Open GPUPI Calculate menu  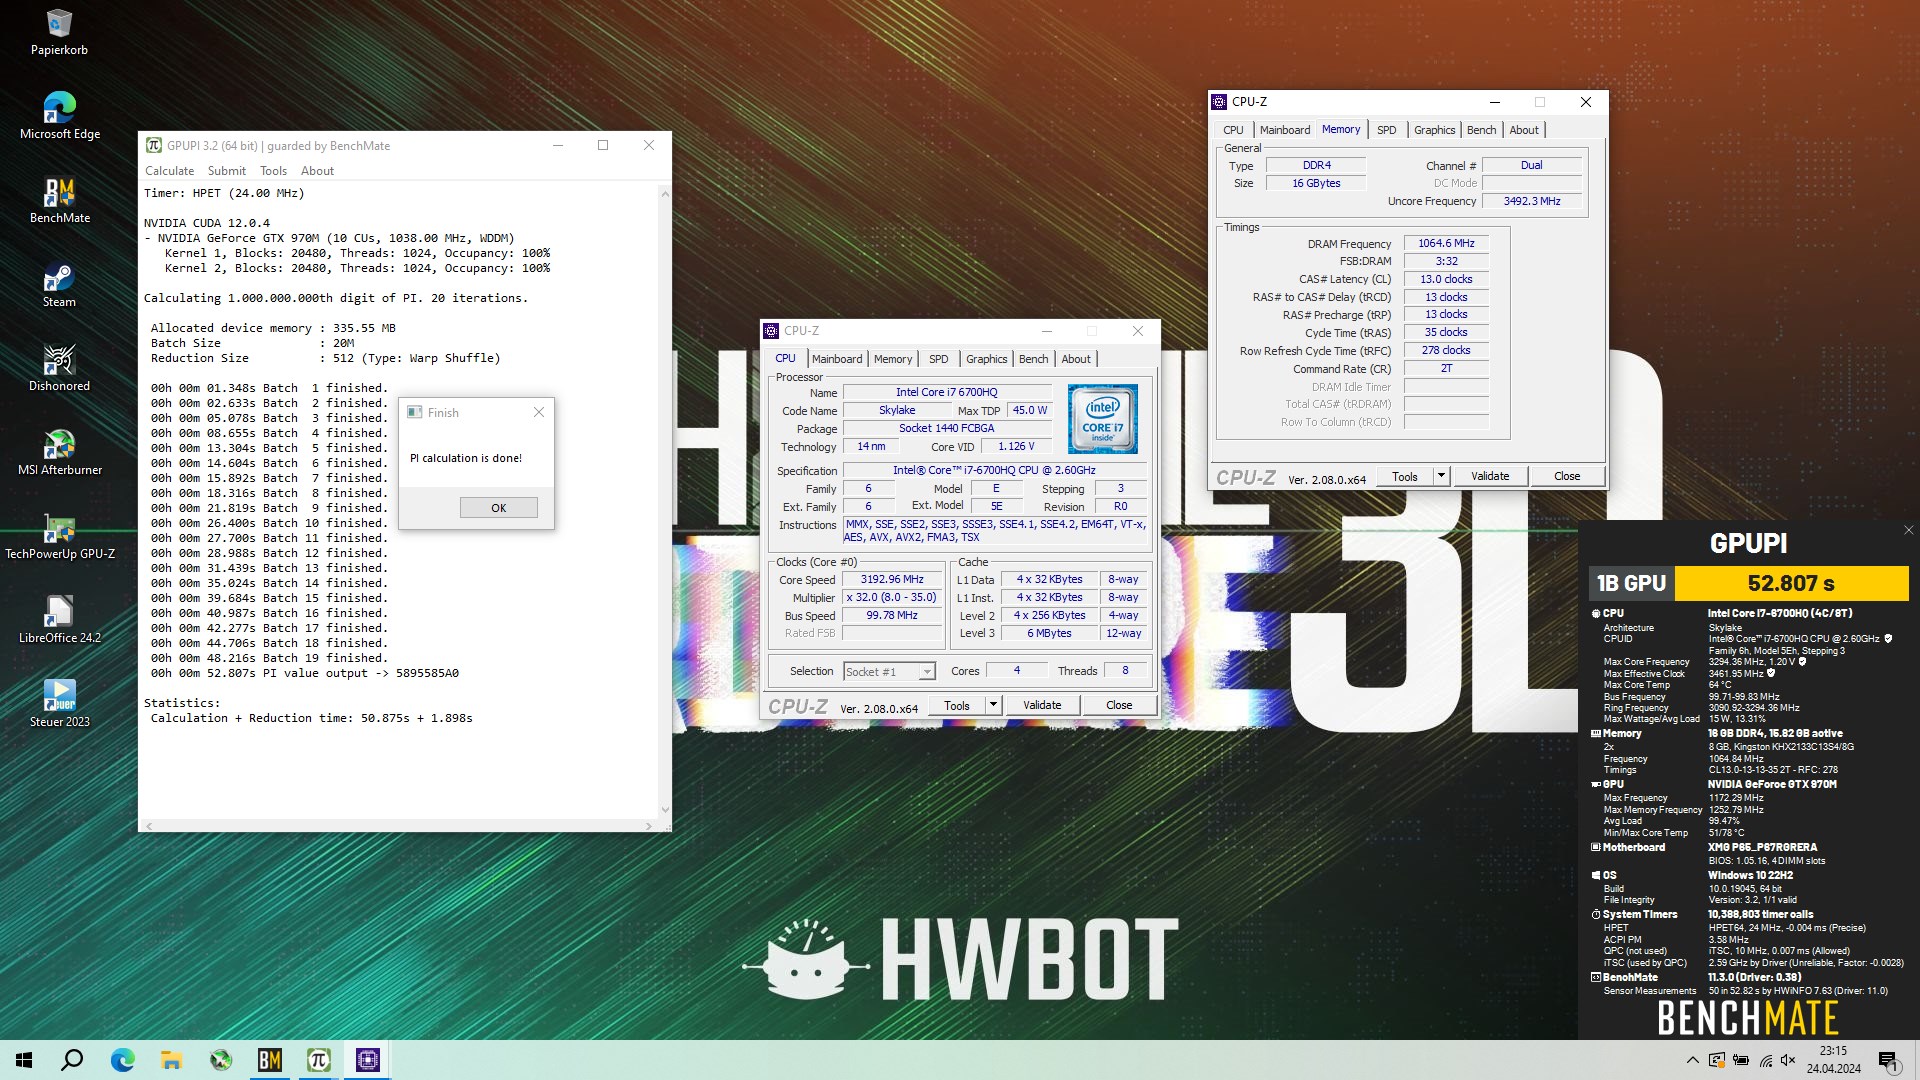click(169, 171)
